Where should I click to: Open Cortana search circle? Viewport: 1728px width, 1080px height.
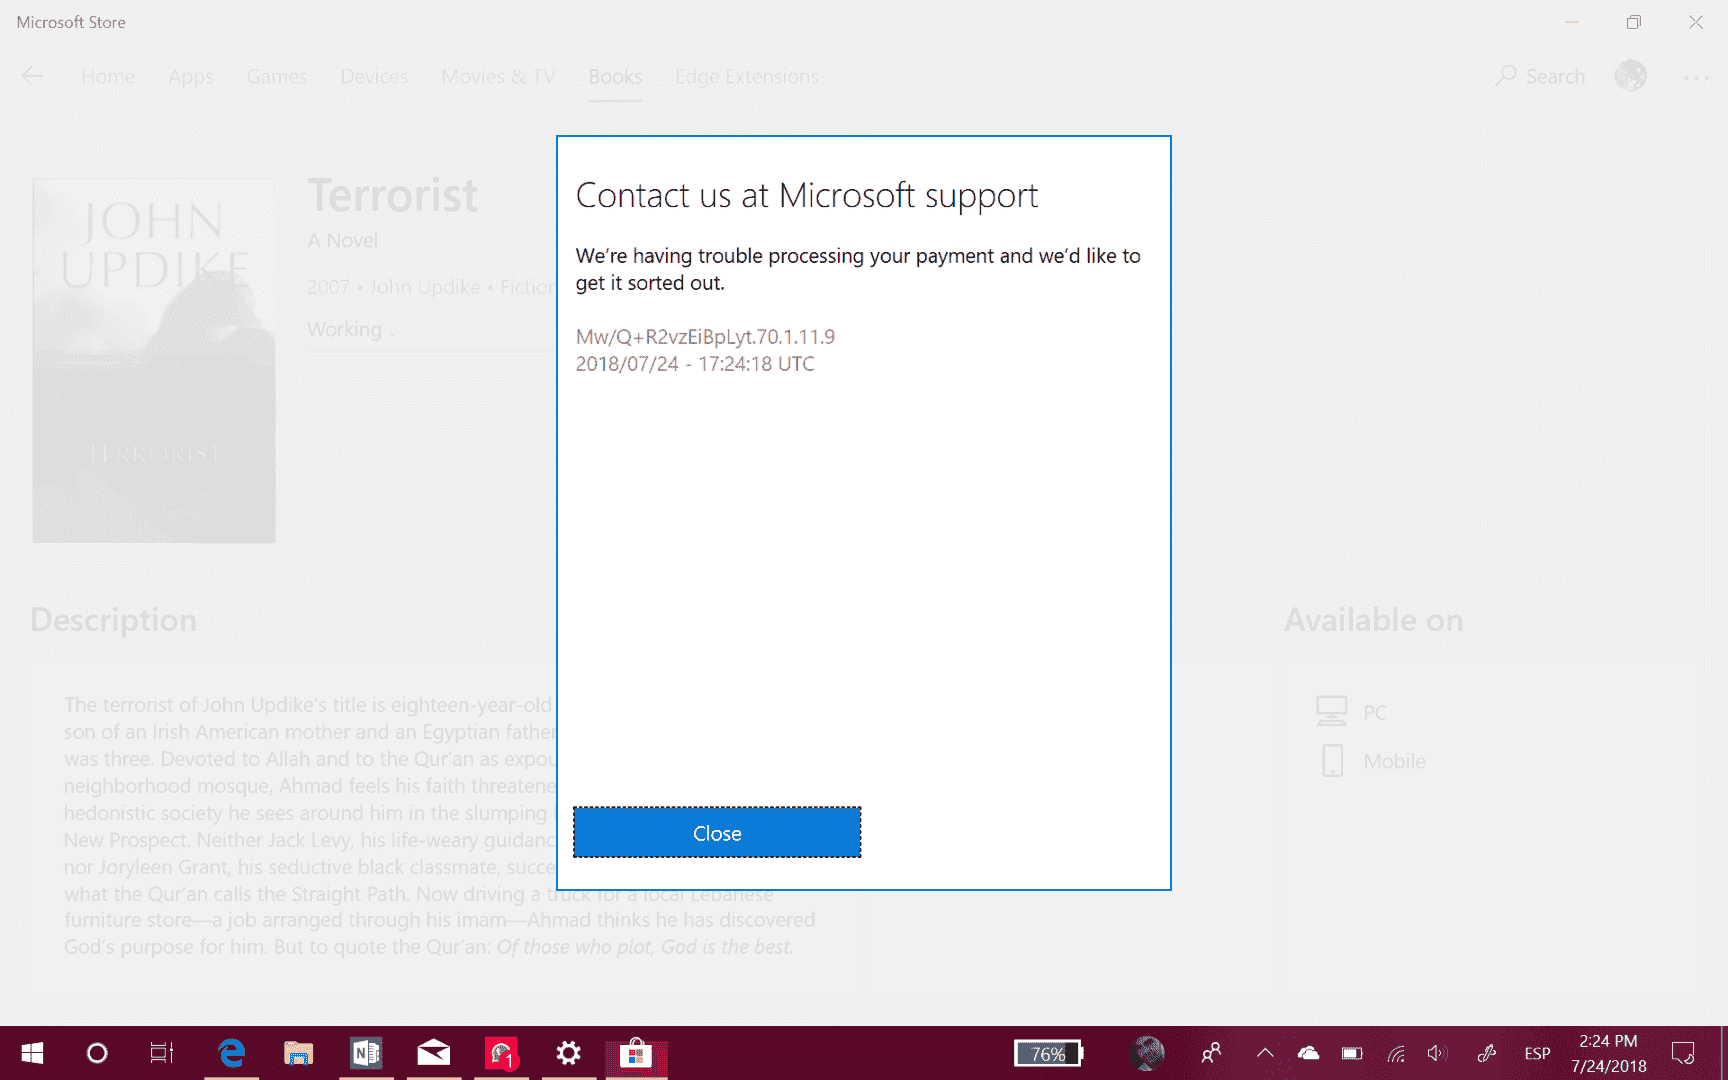coord(97,1053)
